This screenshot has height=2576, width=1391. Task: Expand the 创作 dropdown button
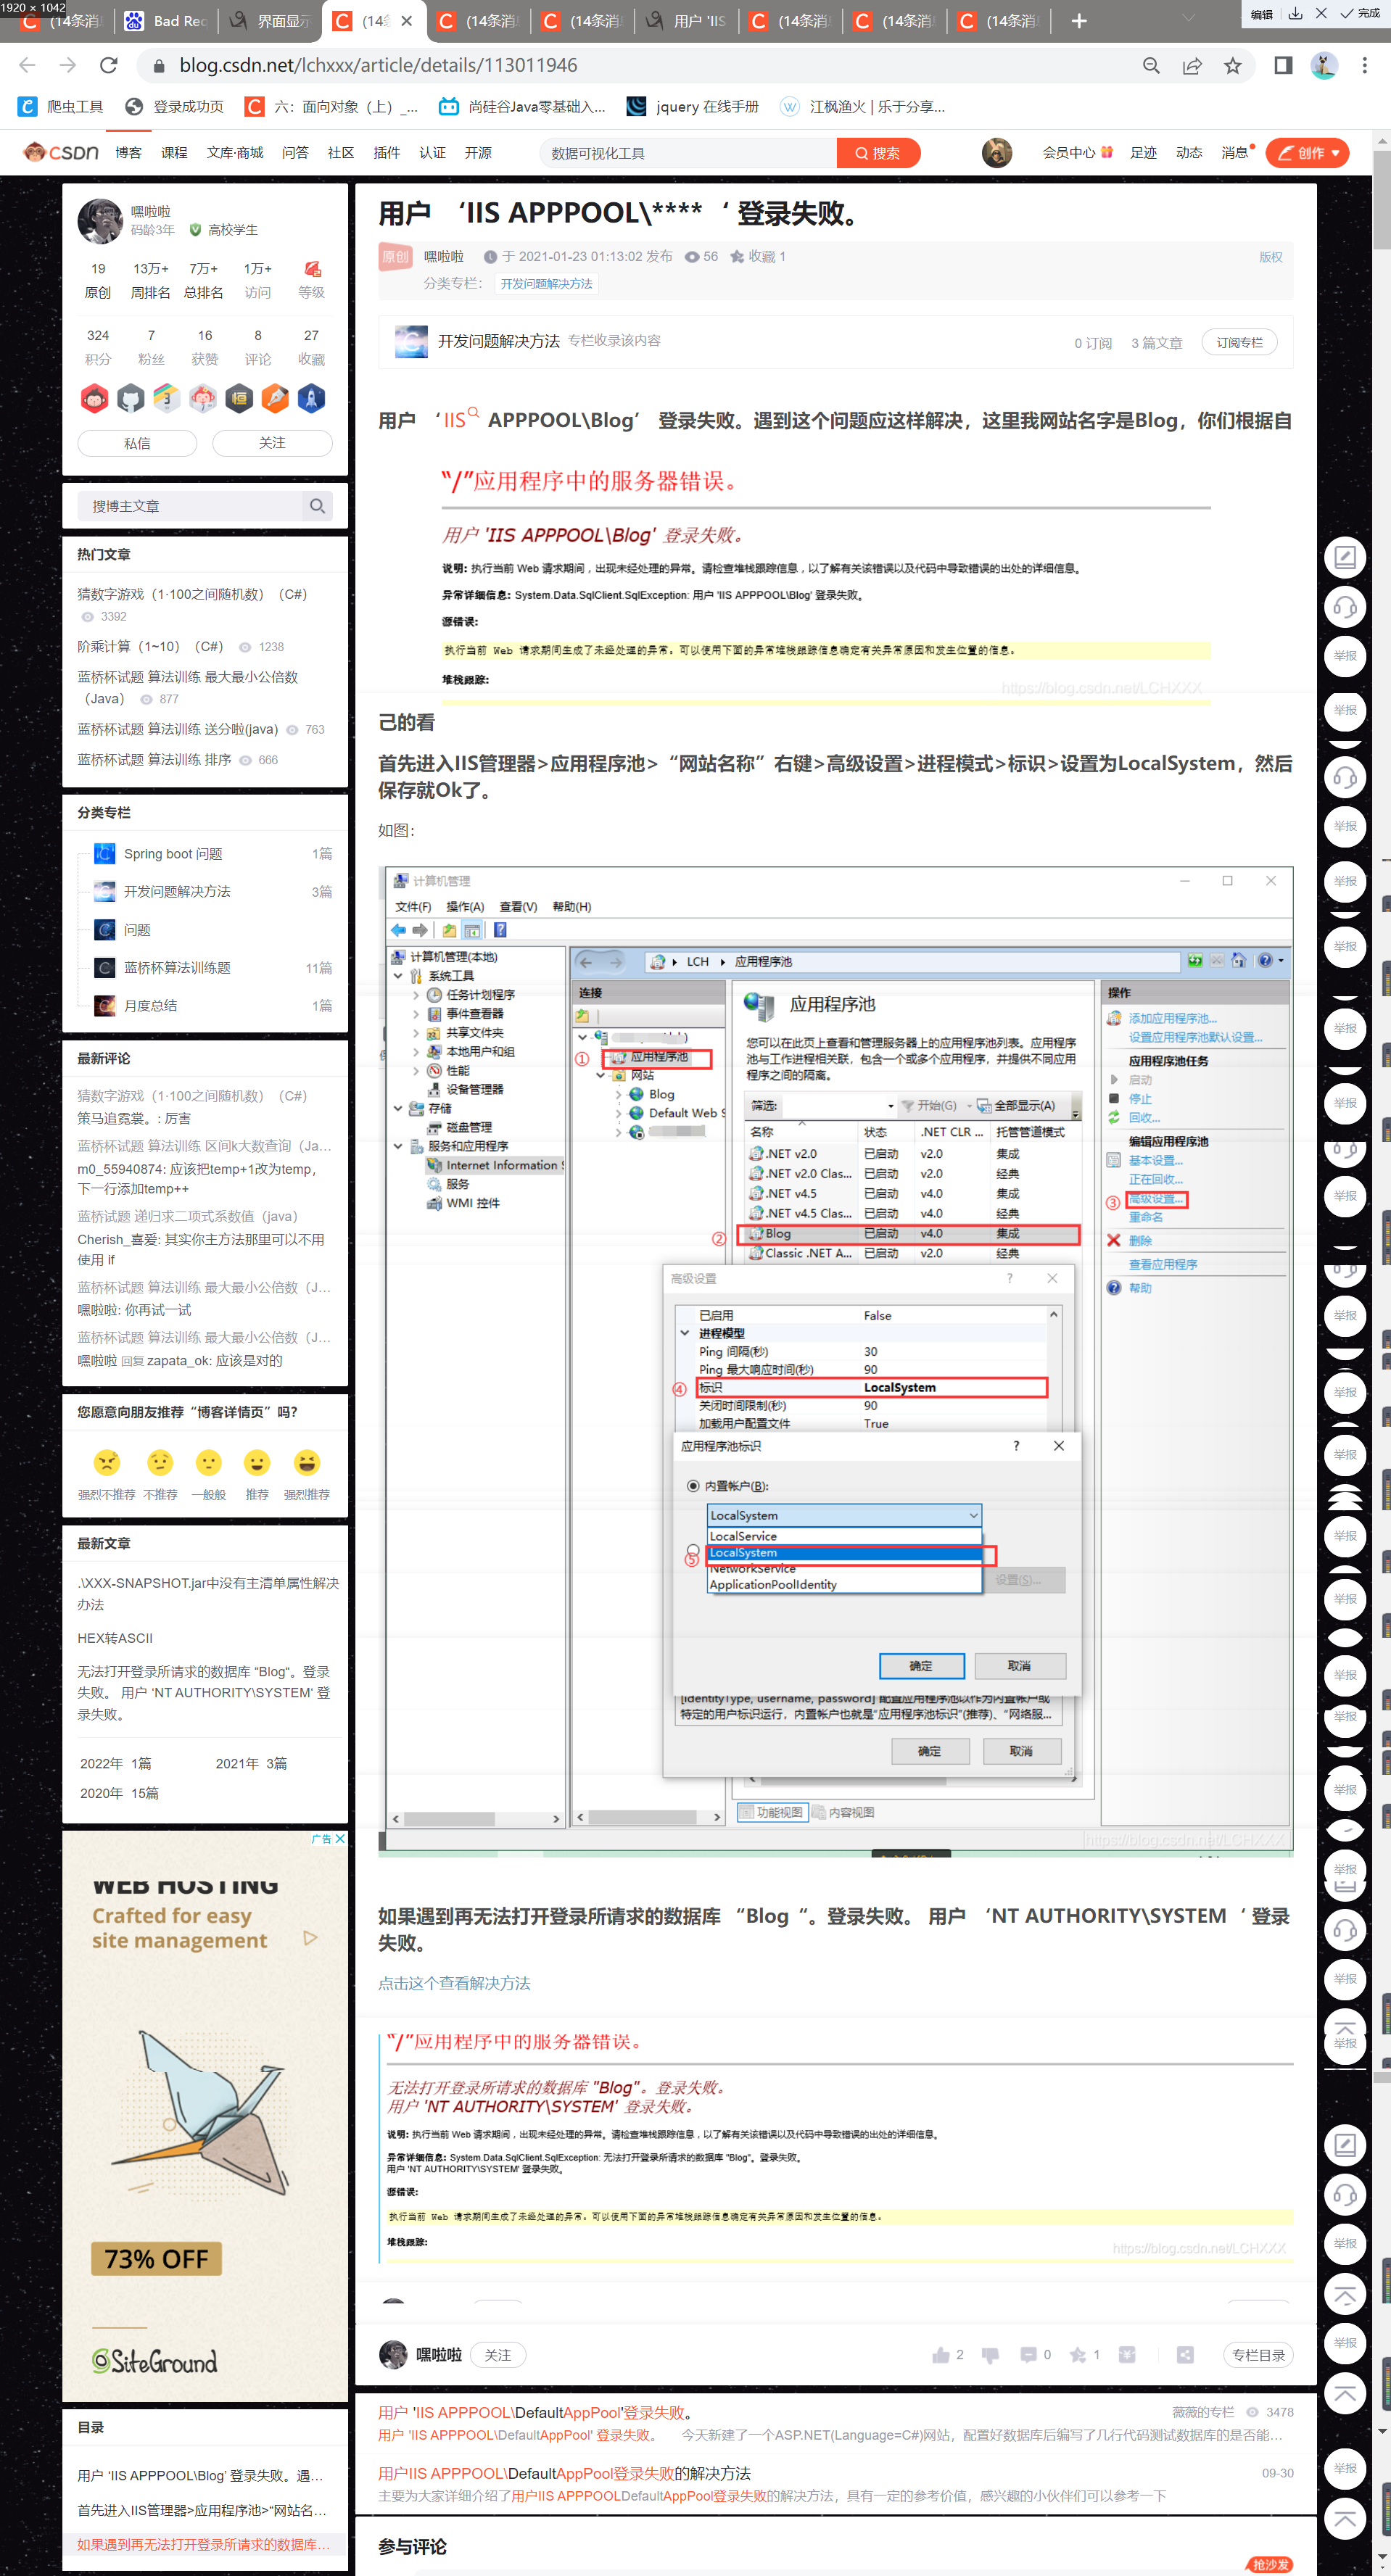[1307, 153]
